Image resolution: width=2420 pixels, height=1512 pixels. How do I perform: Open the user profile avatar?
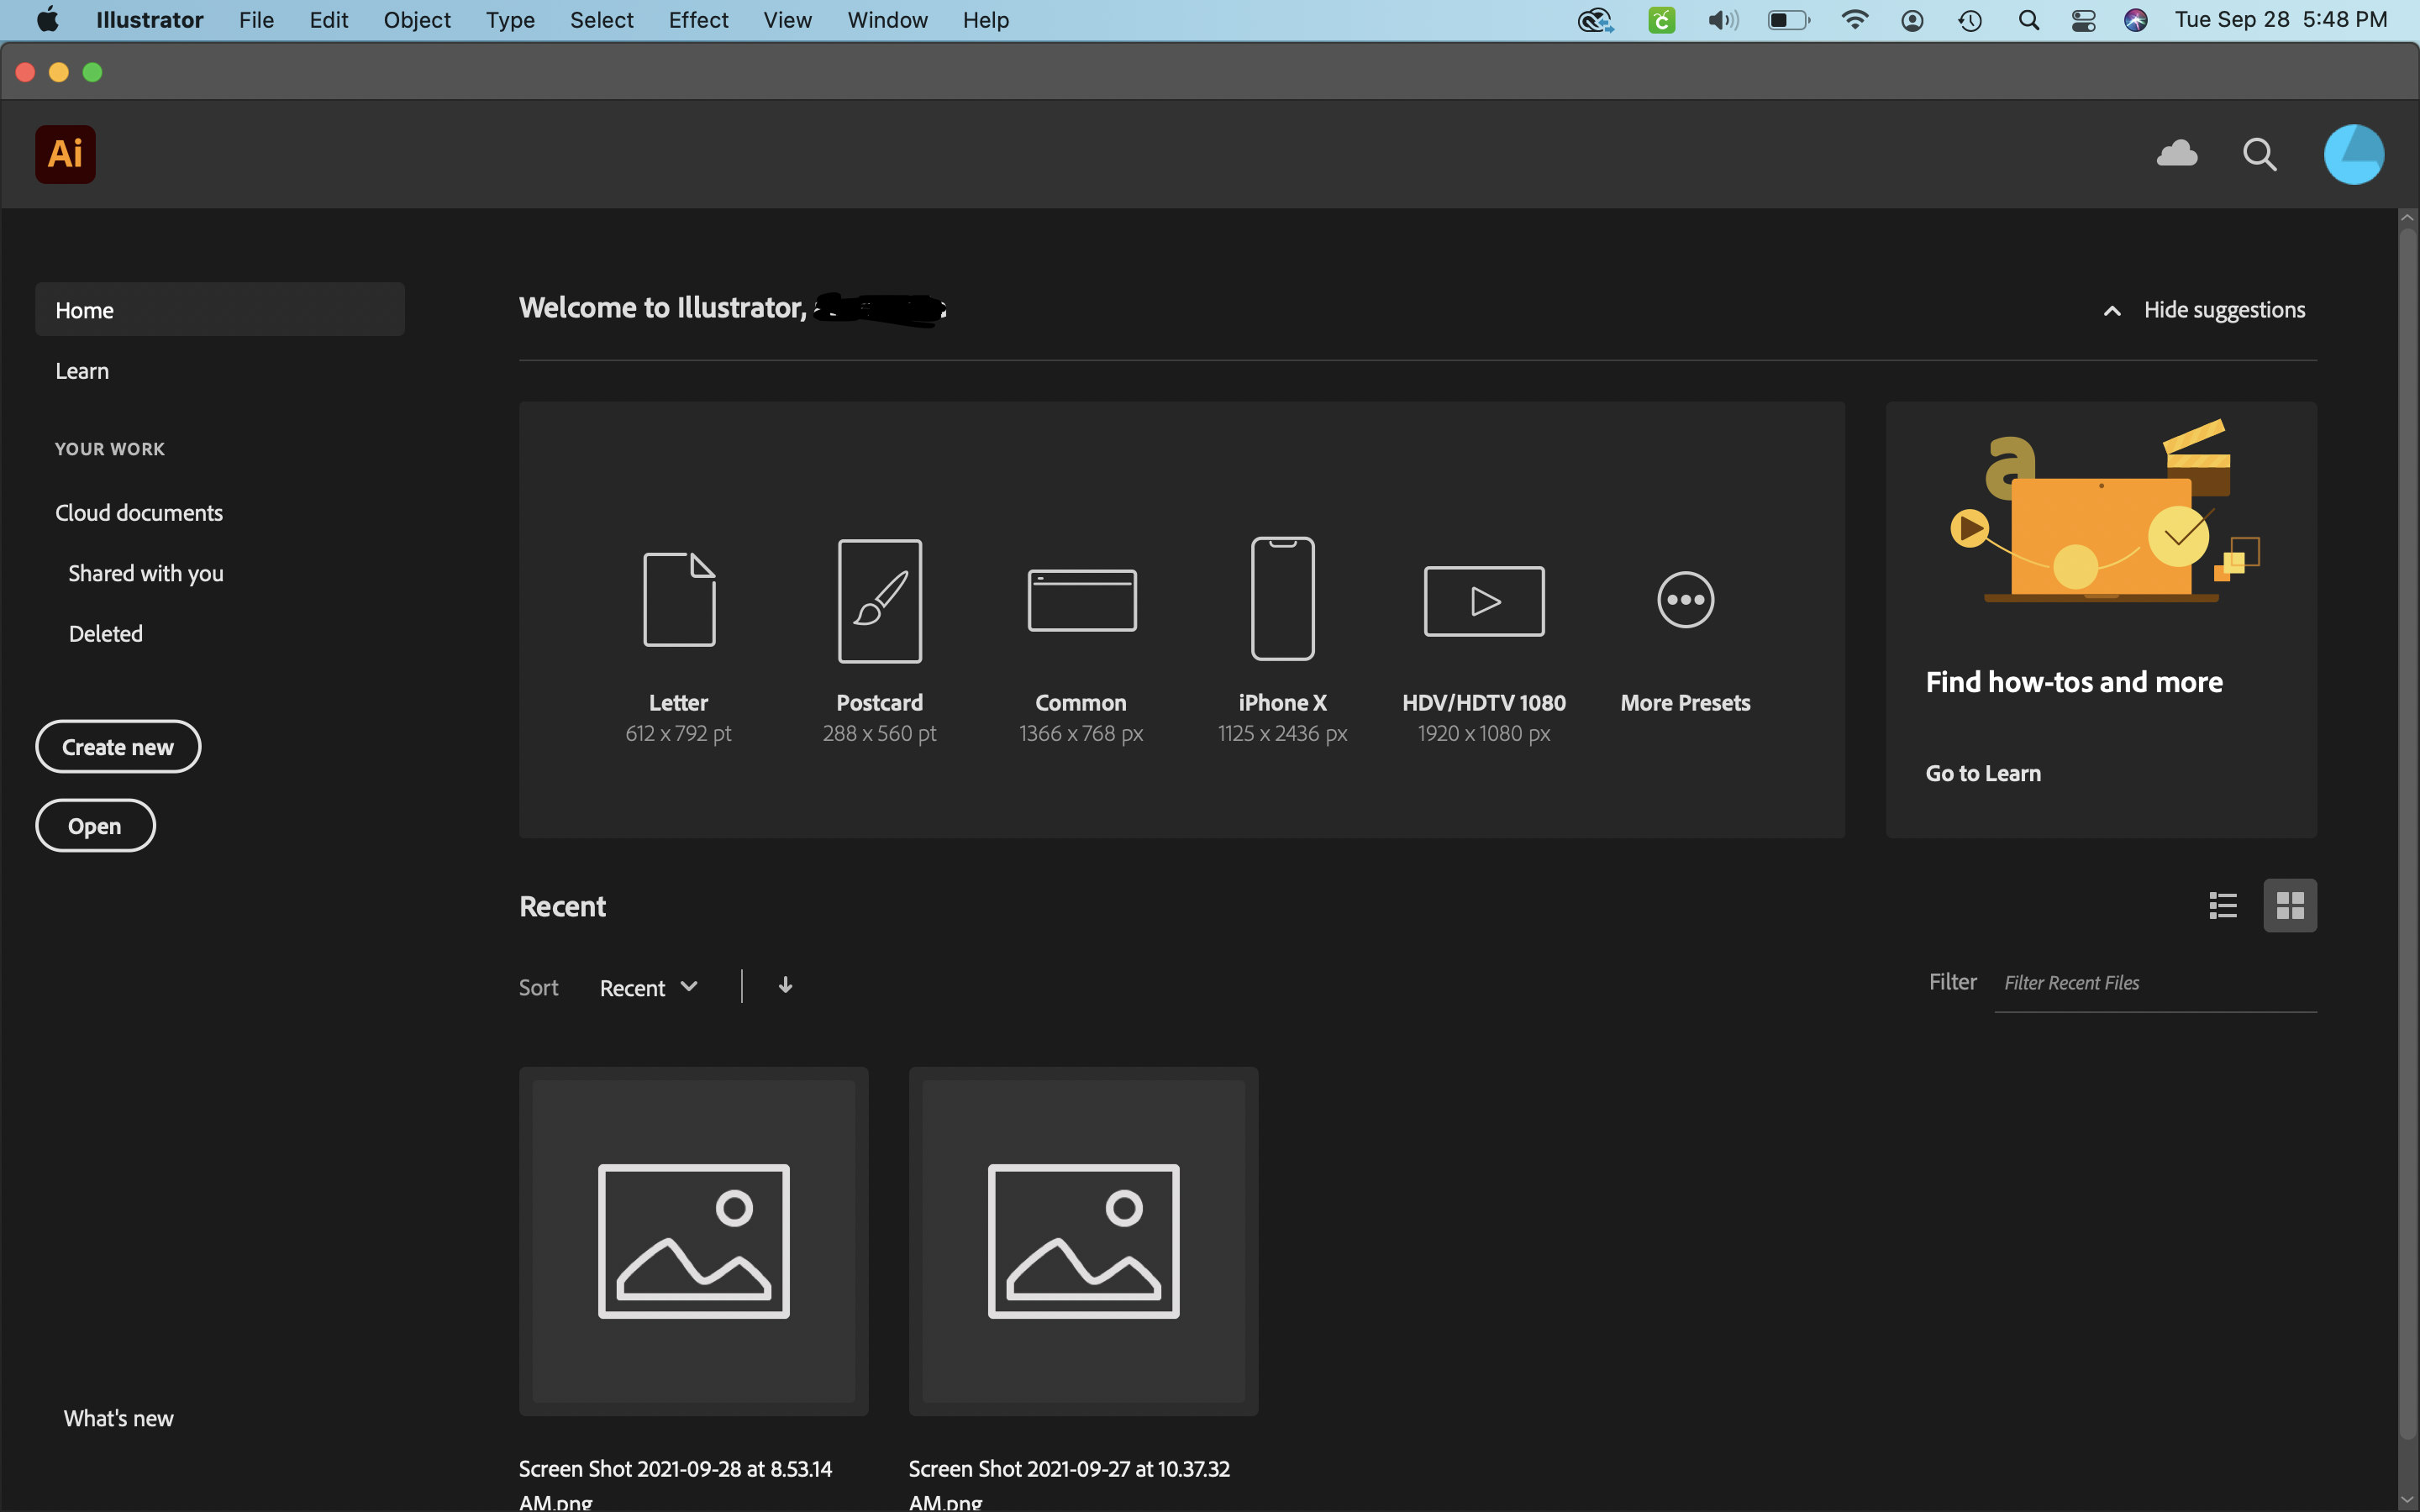coord(2352,154)
